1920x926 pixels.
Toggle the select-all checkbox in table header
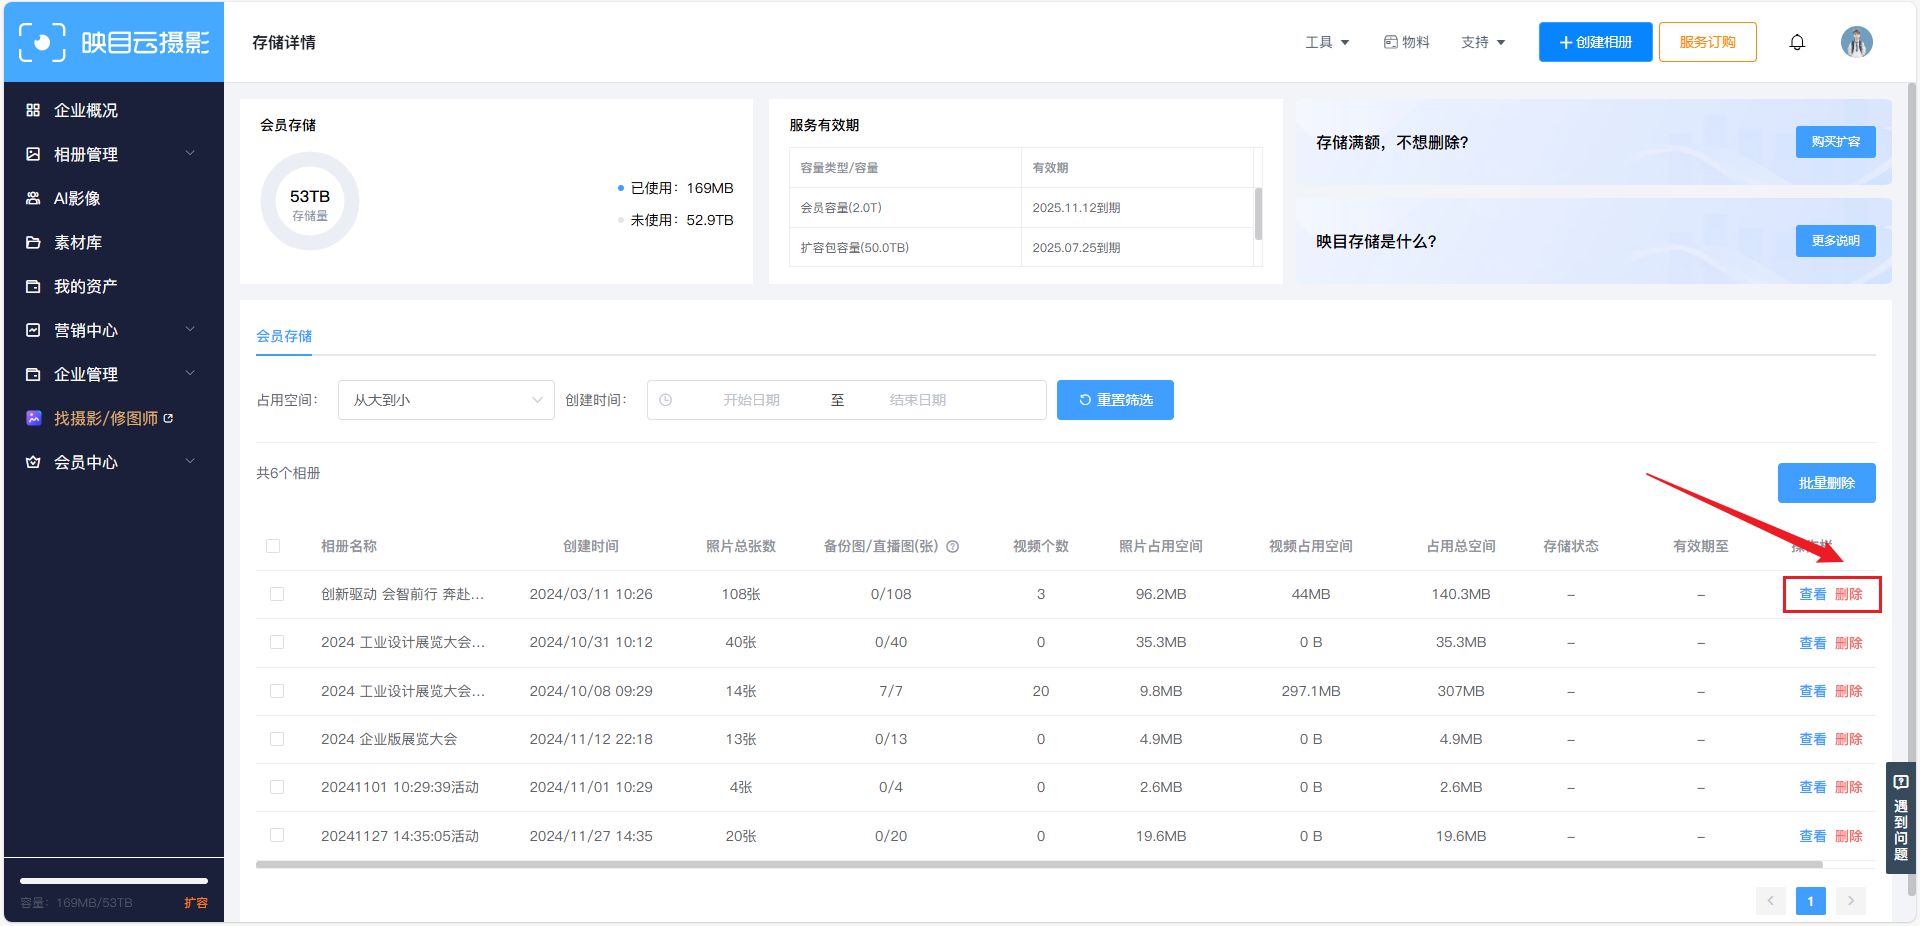click(x=273, y=546)
